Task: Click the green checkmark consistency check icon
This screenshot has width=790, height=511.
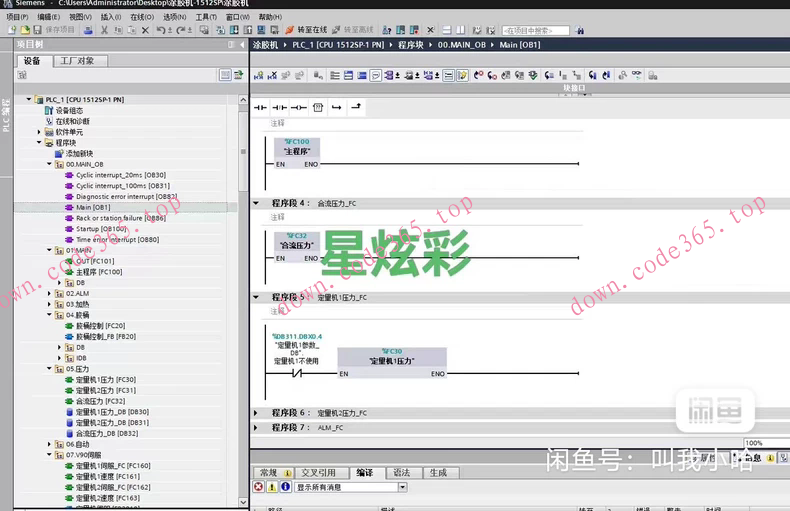Action: (533, 76)
